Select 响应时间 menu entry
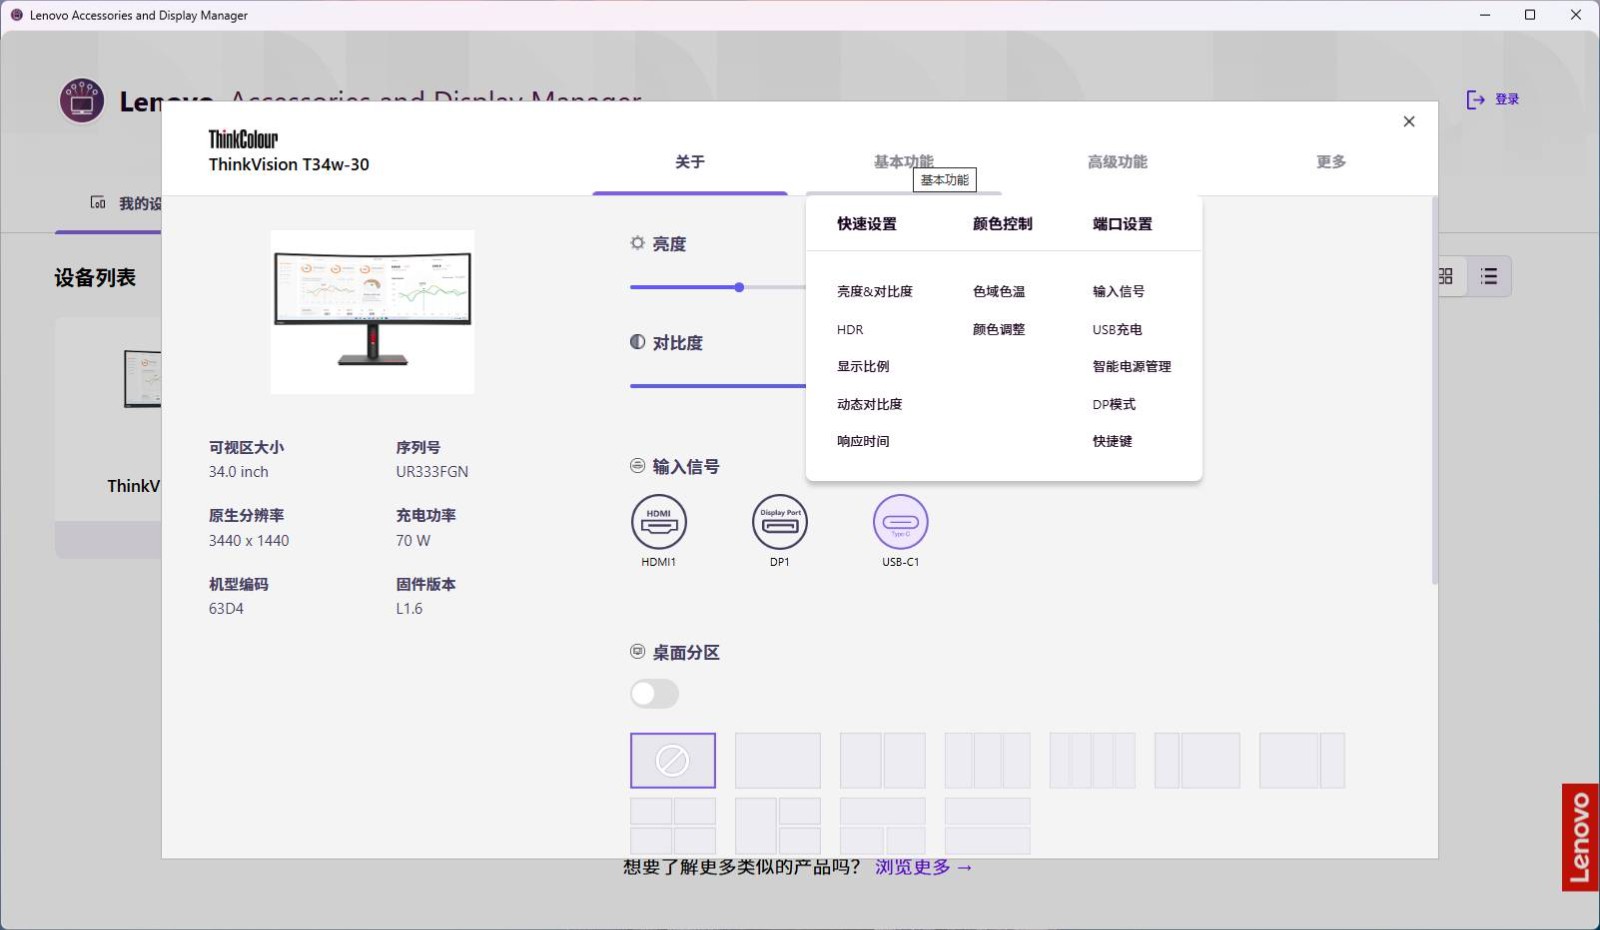 pos(863,442)
